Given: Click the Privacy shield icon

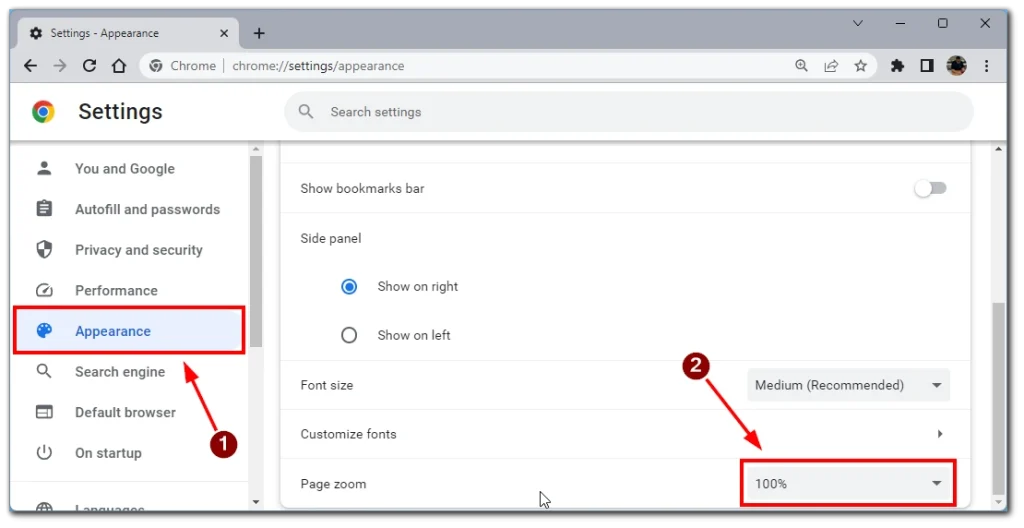Looking at the screenshot, I should coord(44,249).
